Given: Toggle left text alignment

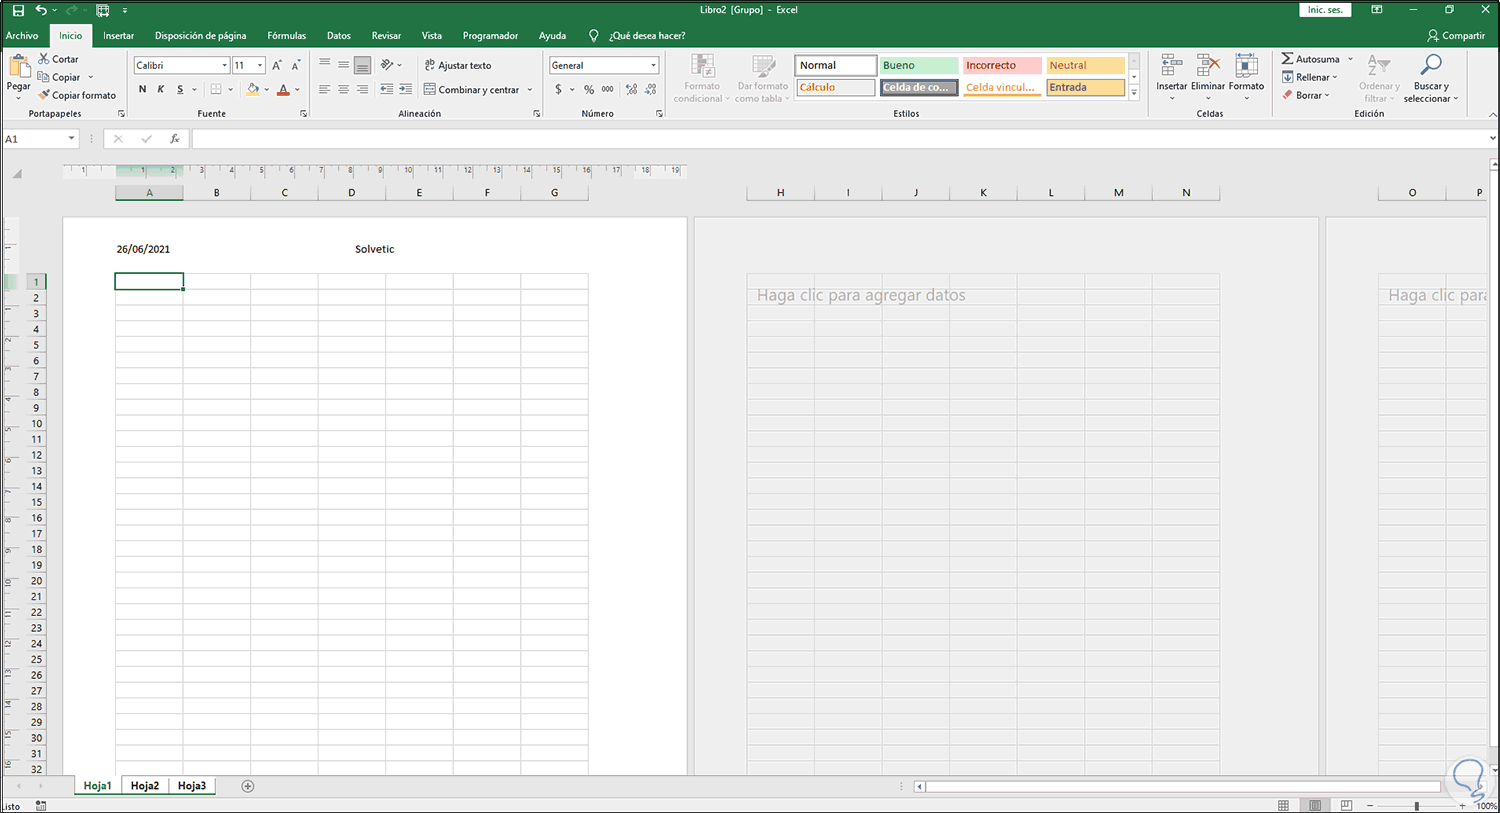Looking at the screenshot, I should (x=324, y=89).
